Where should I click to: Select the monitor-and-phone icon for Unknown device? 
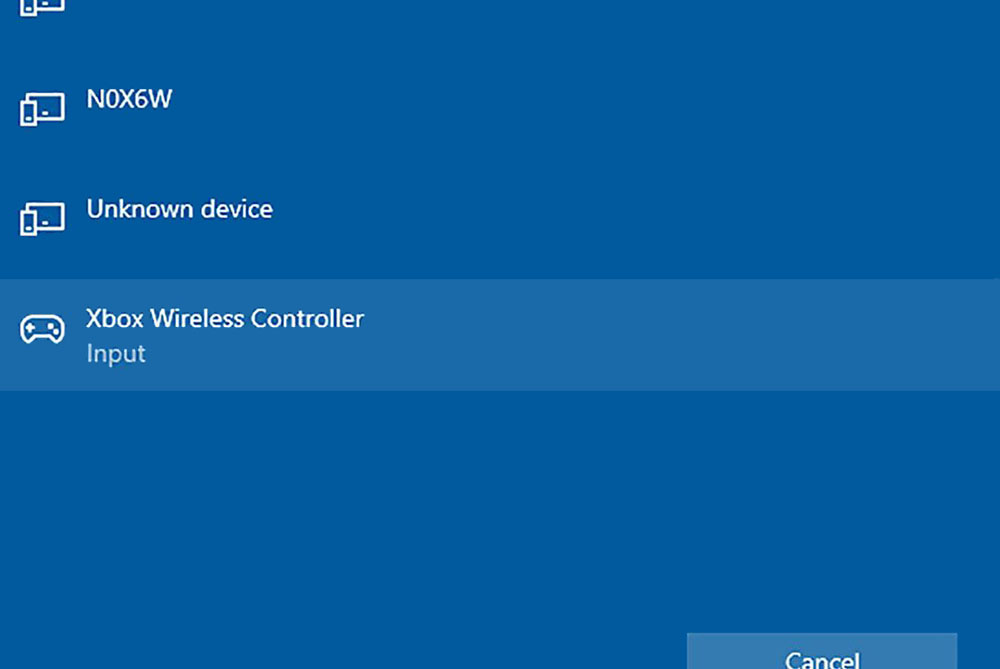point(42,218)
